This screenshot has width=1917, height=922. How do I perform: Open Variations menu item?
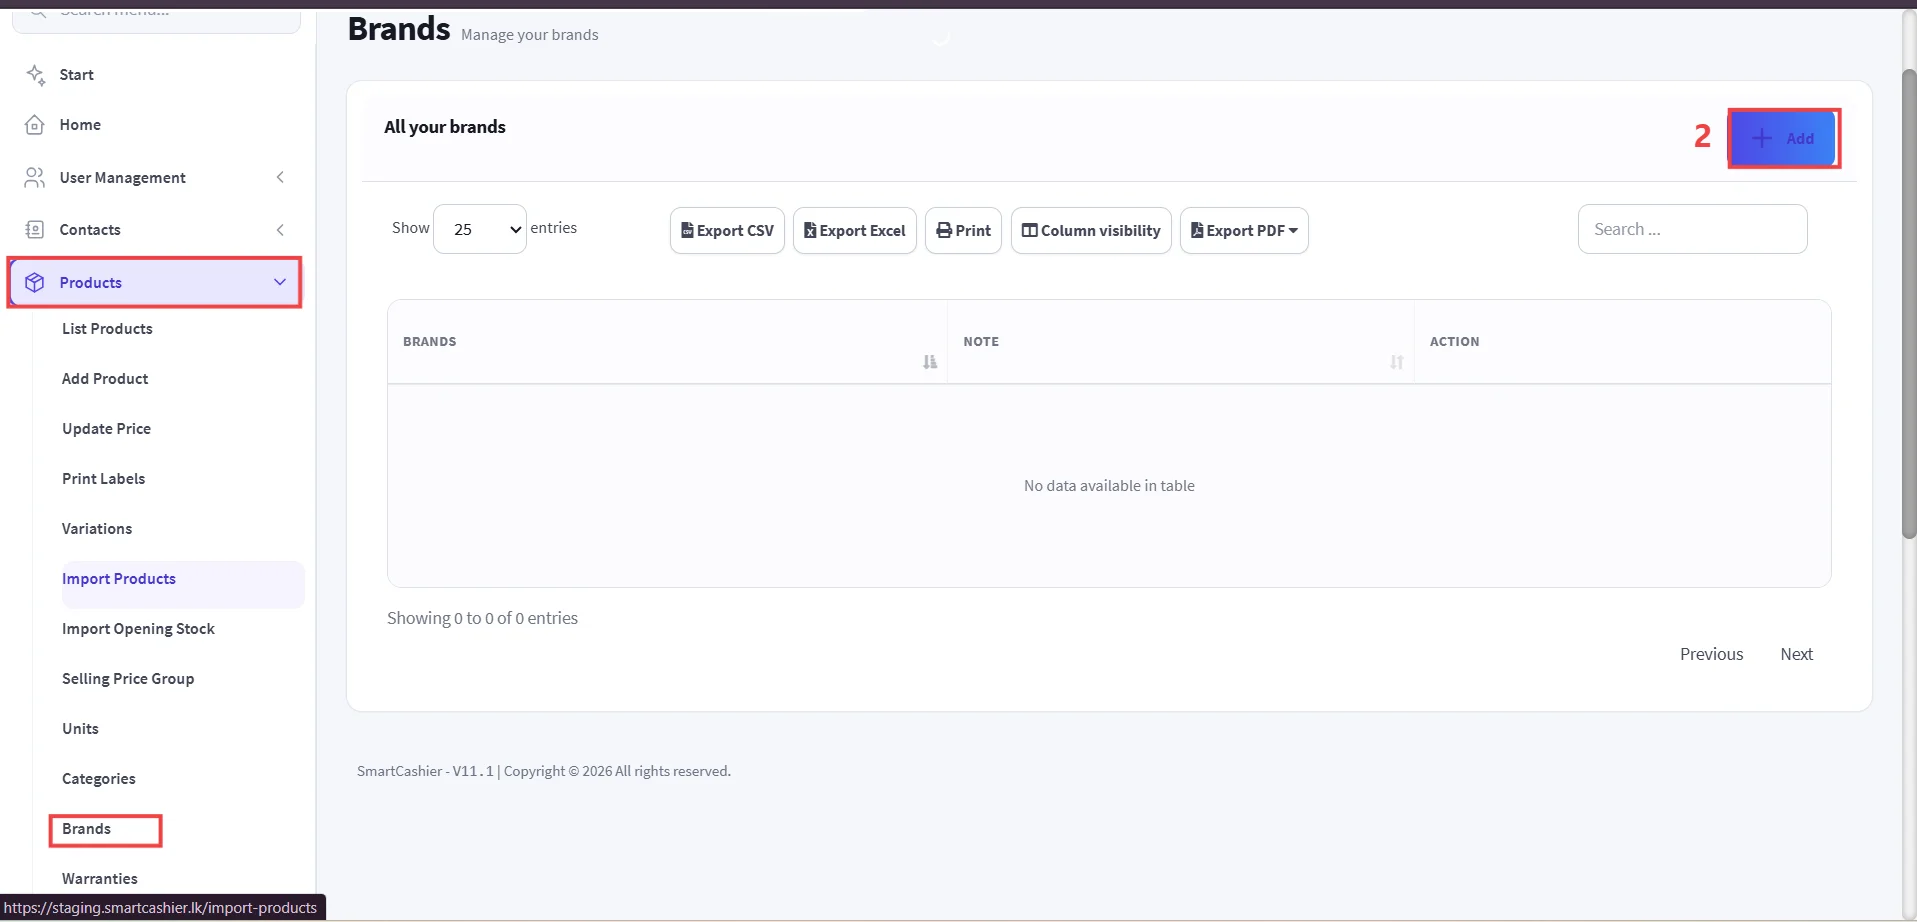tap(97, 529)
